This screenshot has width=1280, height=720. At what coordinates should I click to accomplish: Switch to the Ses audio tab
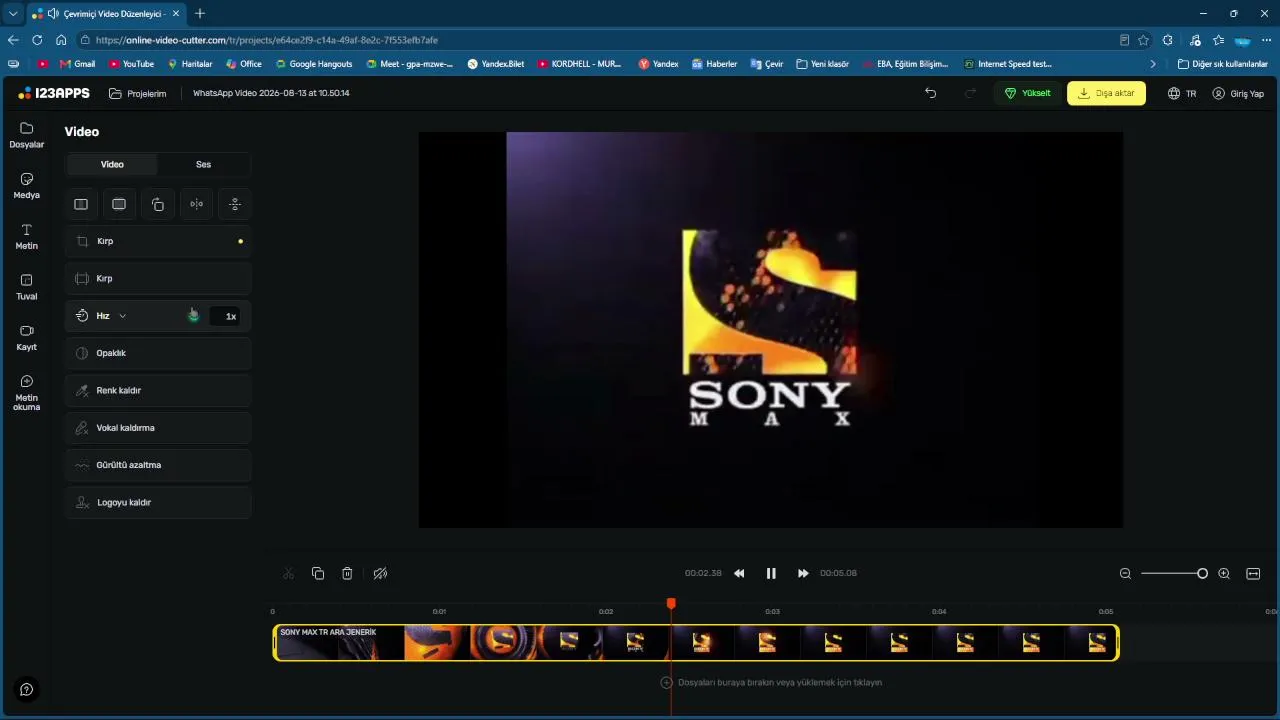click(x=203, y=164)
